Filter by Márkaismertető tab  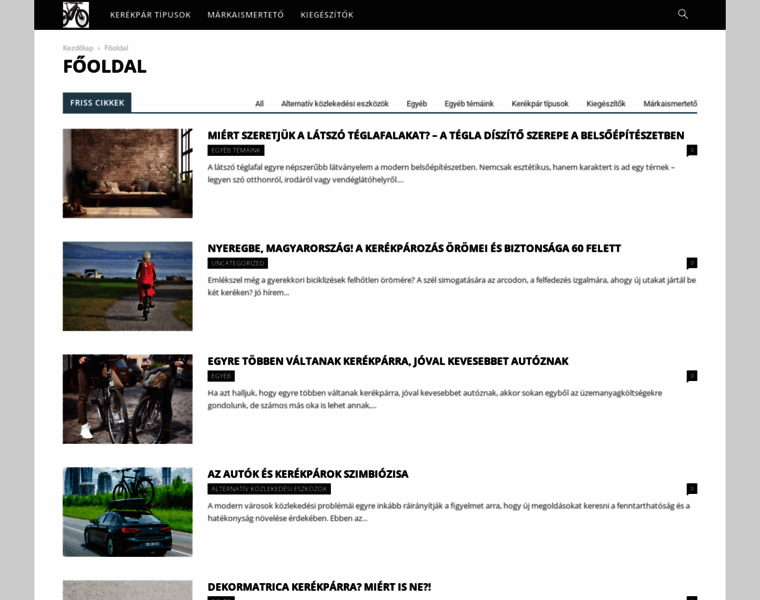[x=670, y=104]
